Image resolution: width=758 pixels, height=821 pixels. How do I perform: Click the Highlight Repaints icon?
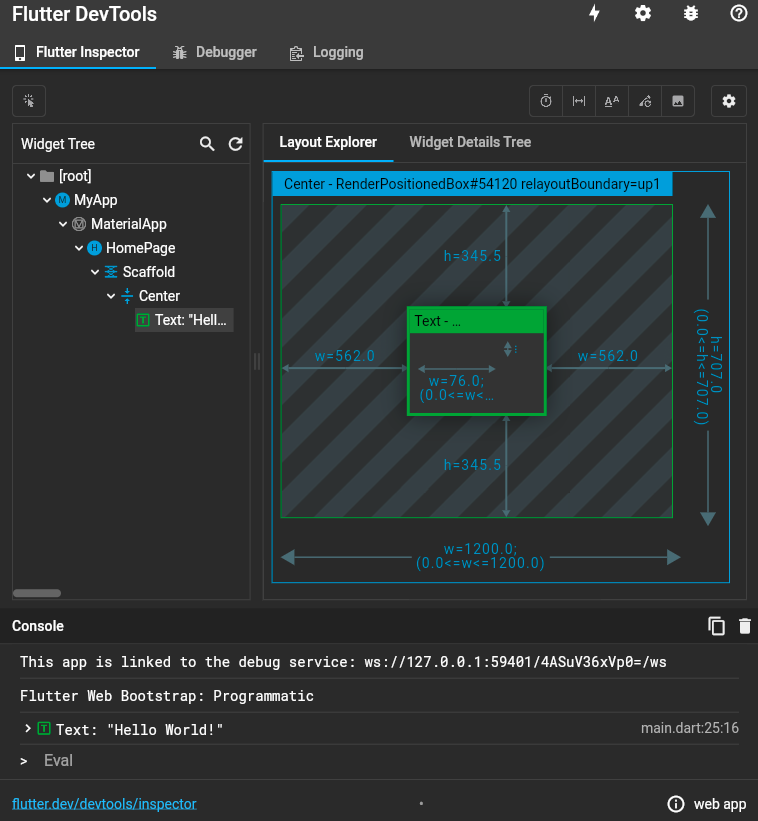tap(645, 101)
